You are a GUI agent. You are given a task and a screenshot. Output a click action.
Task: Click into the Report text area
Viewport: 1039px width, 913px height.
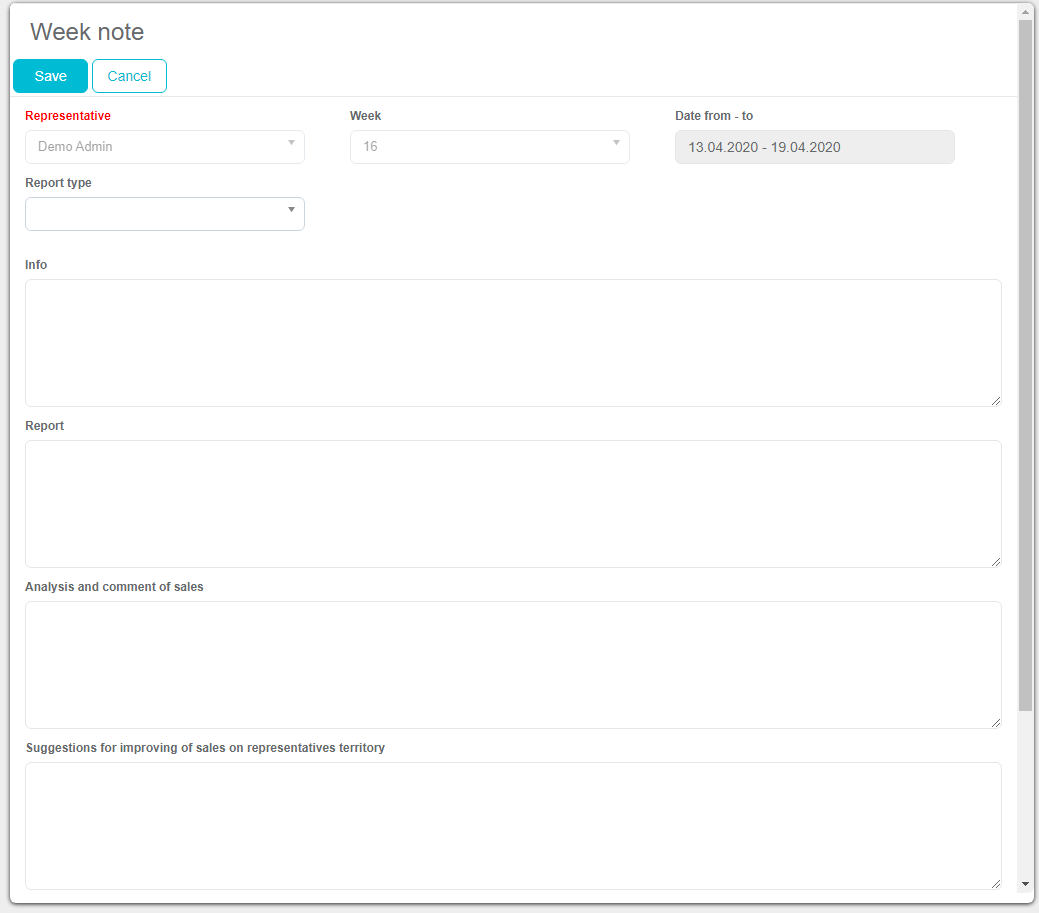click(512, 503)
